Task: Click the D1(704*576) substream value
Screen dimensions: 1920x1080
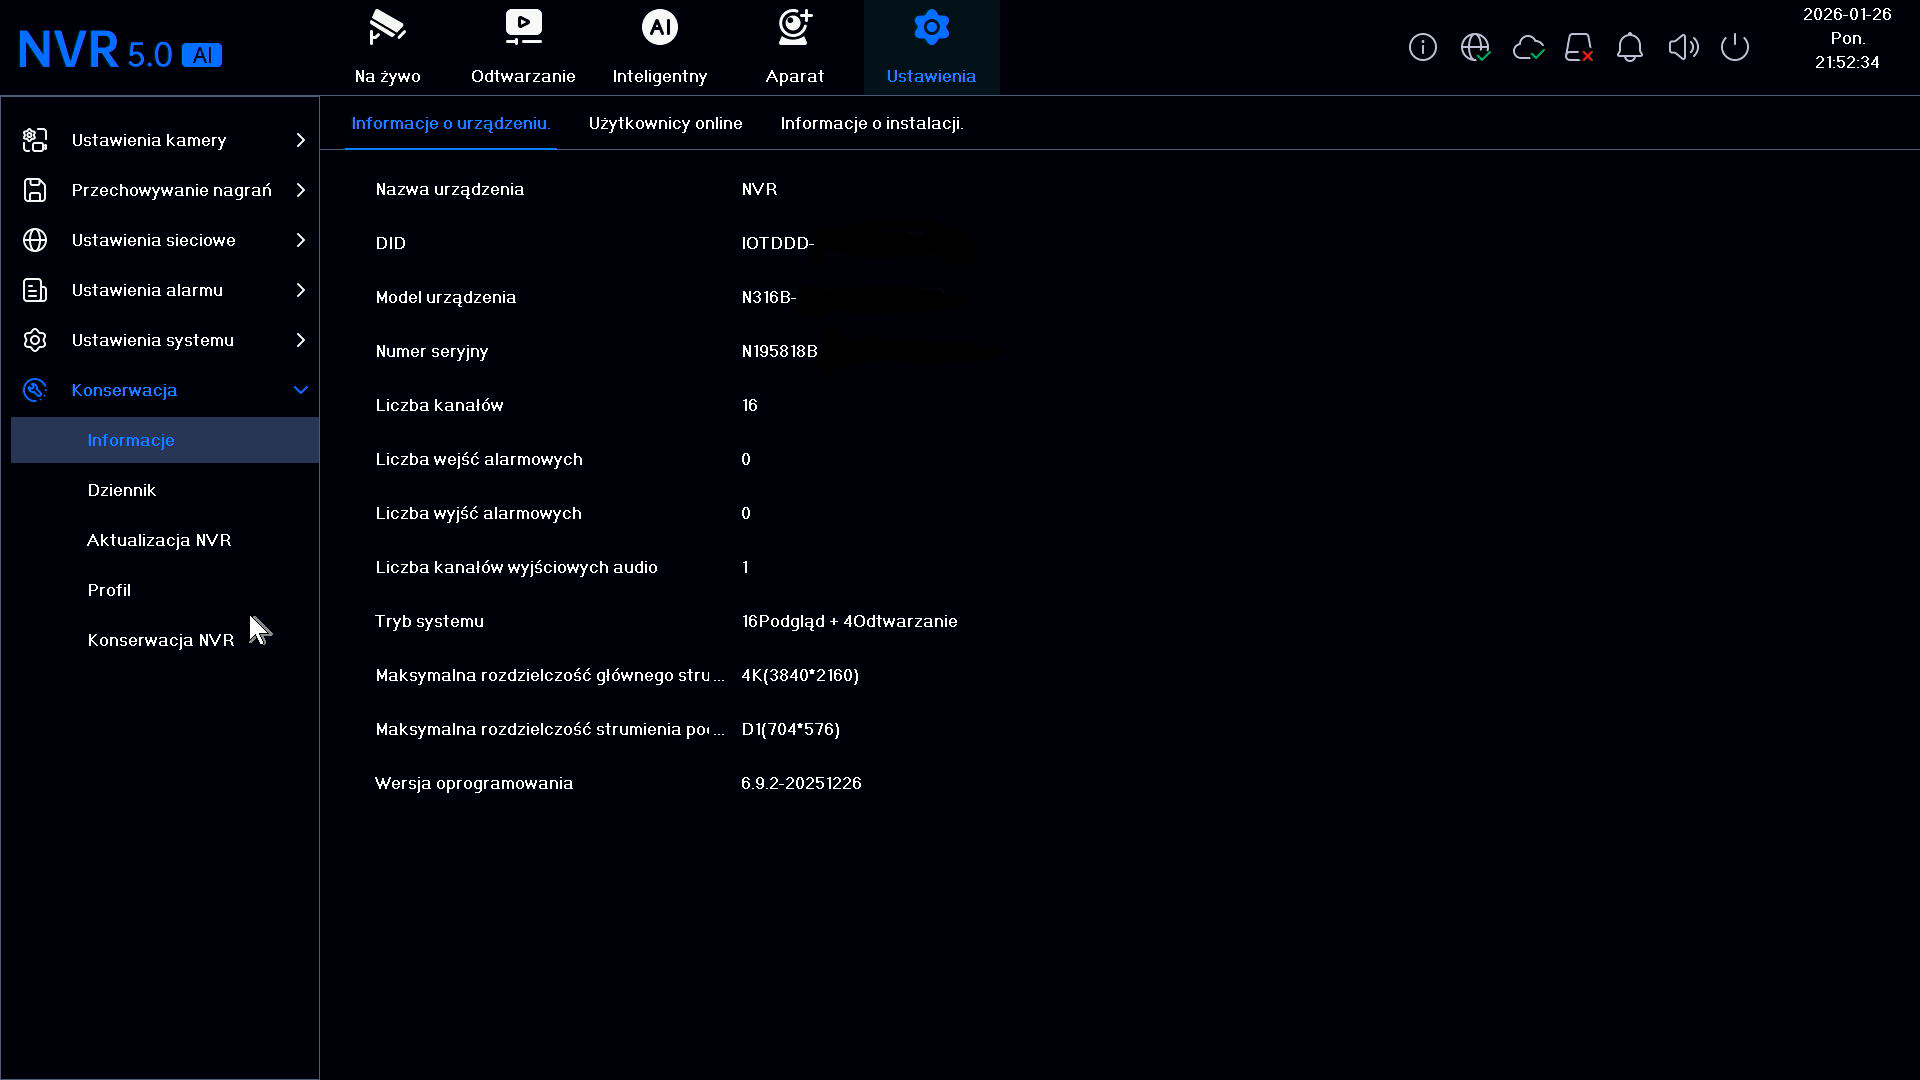Action: click(x=790, y=729)
